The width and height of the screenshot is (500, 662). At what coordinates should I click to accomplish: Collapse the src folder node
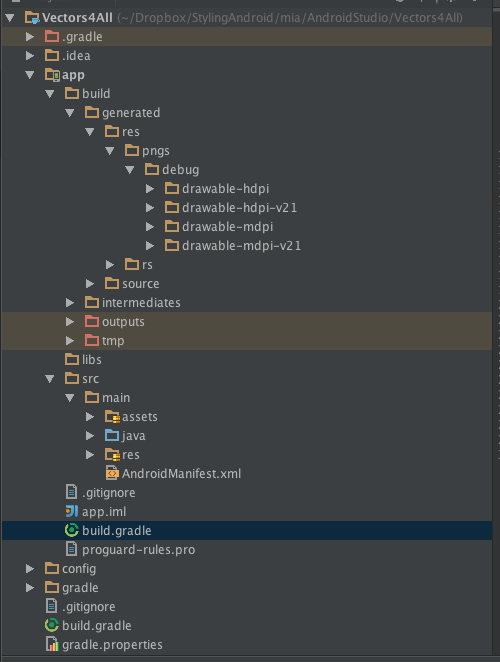tap(49, 379)
